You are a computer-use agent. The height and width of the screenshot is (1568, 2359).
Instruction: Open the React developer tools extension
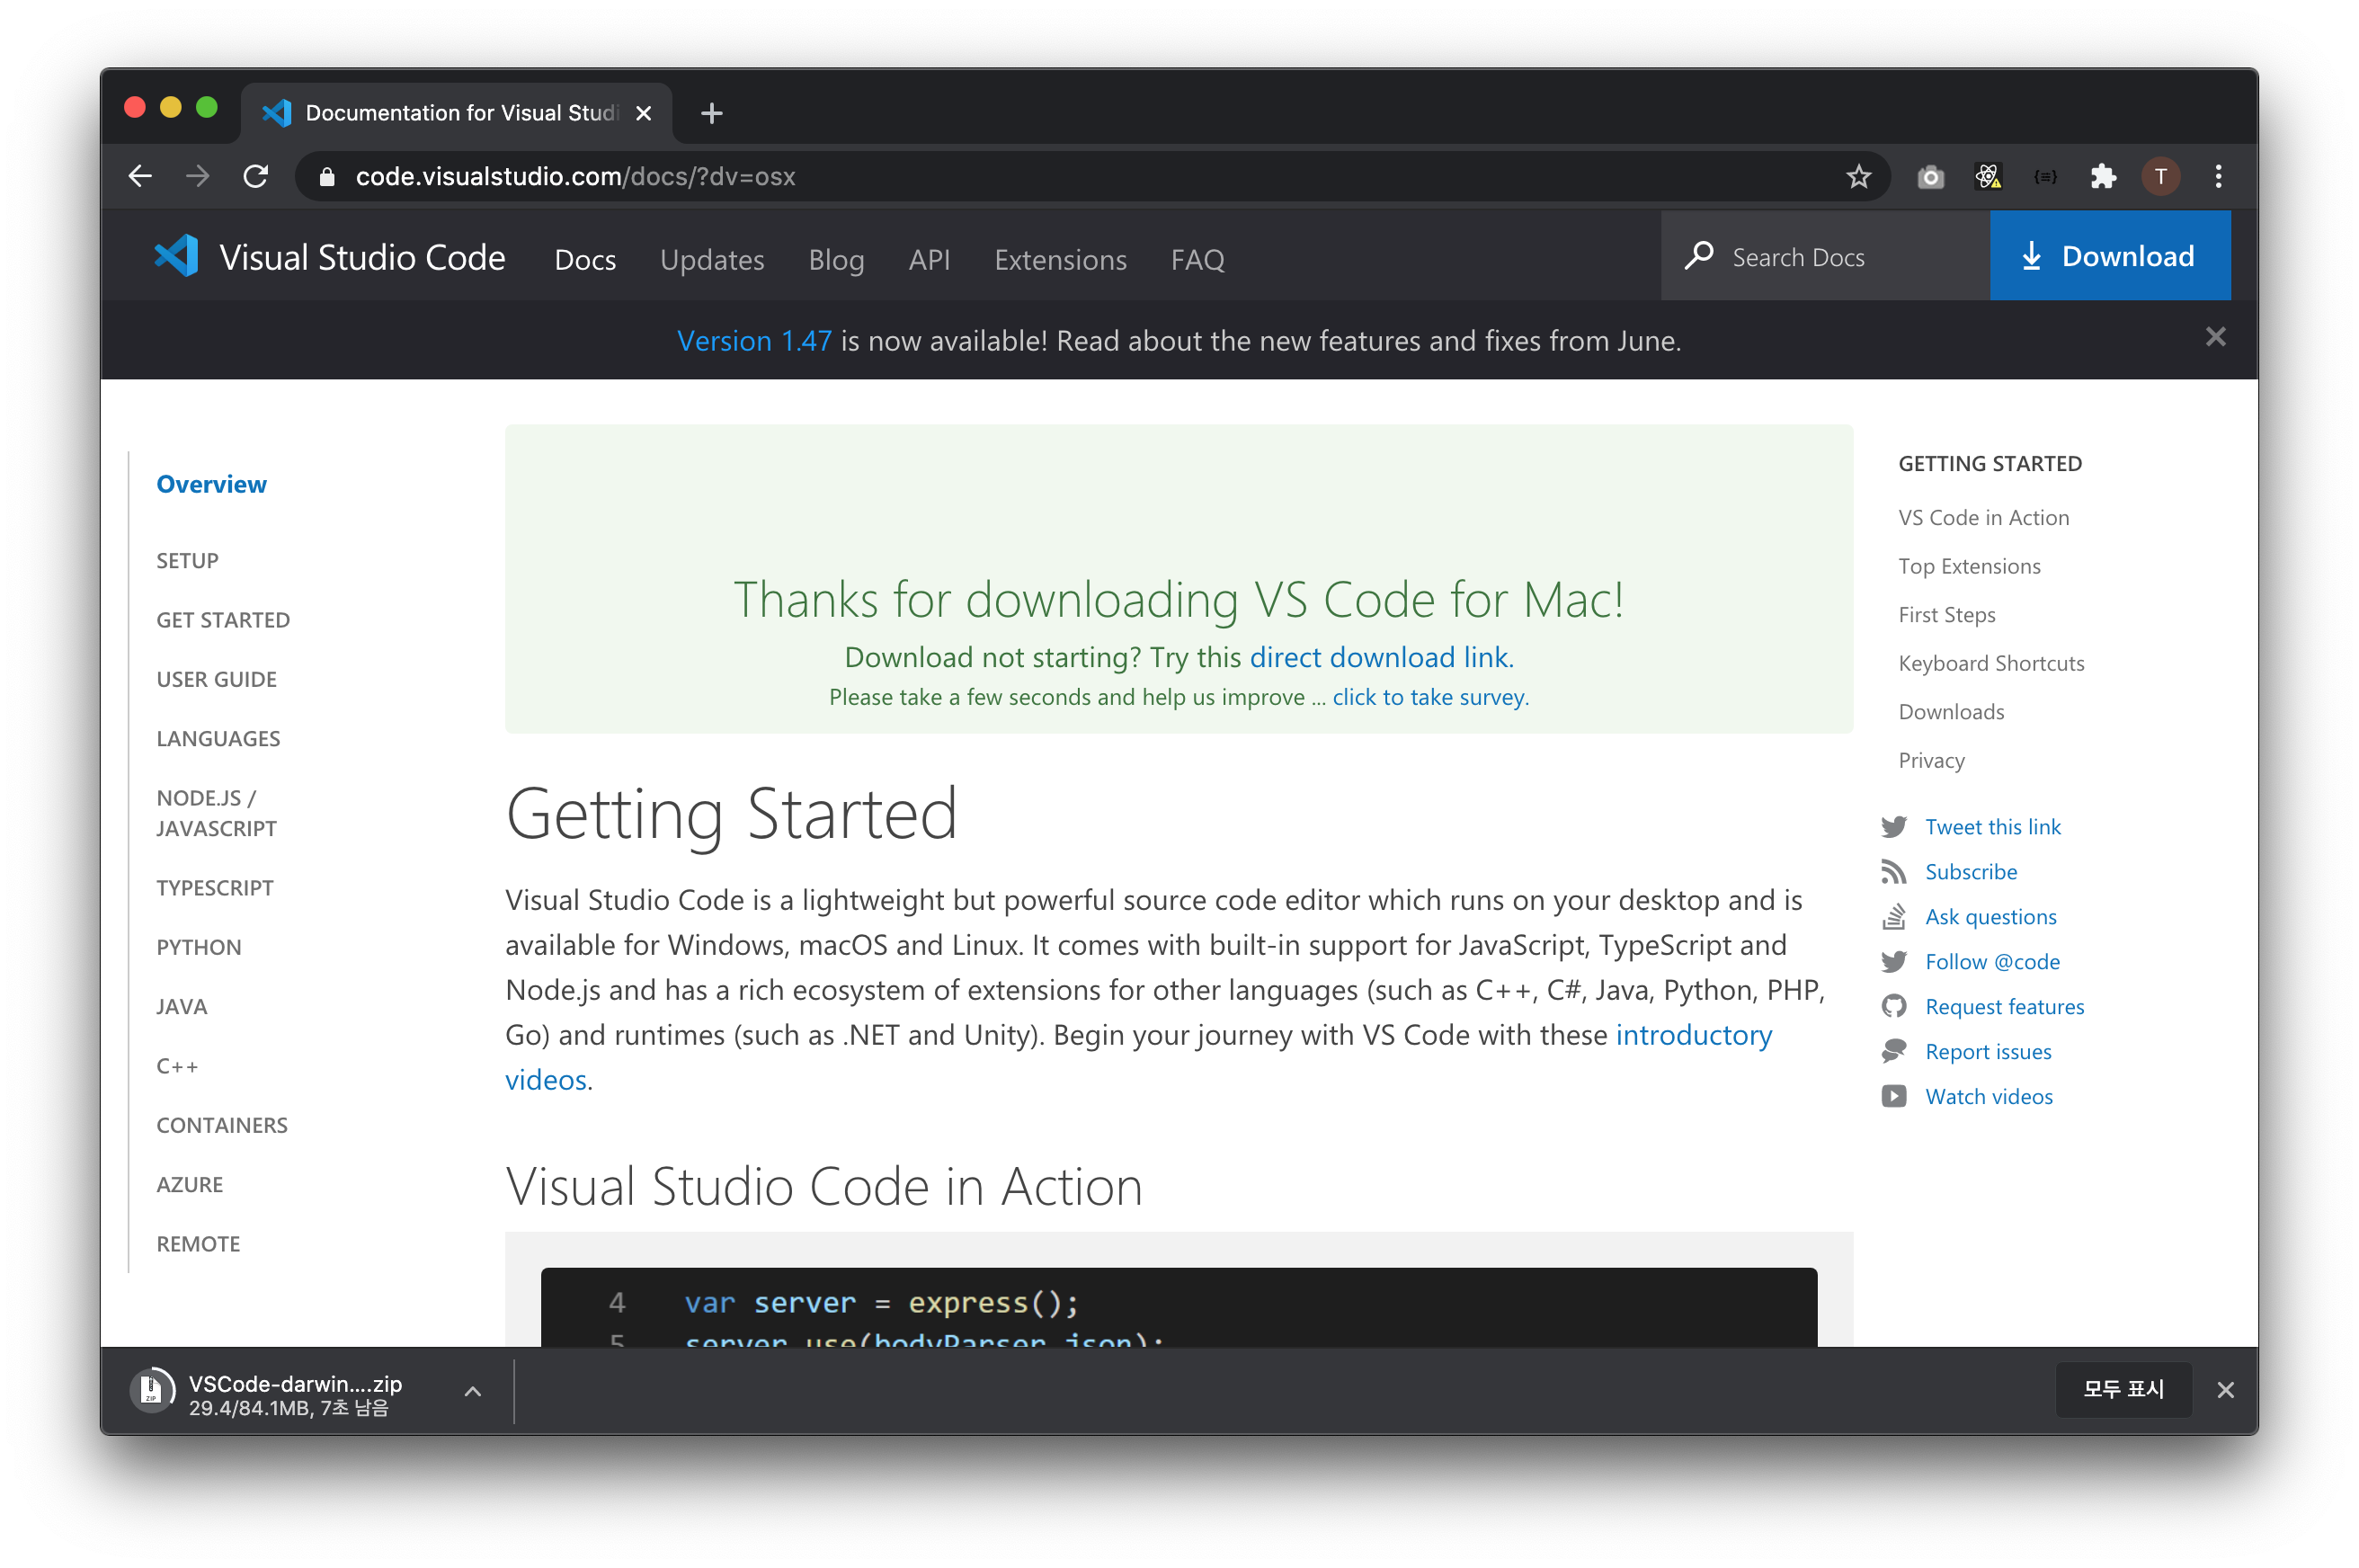pos(1987,177)
